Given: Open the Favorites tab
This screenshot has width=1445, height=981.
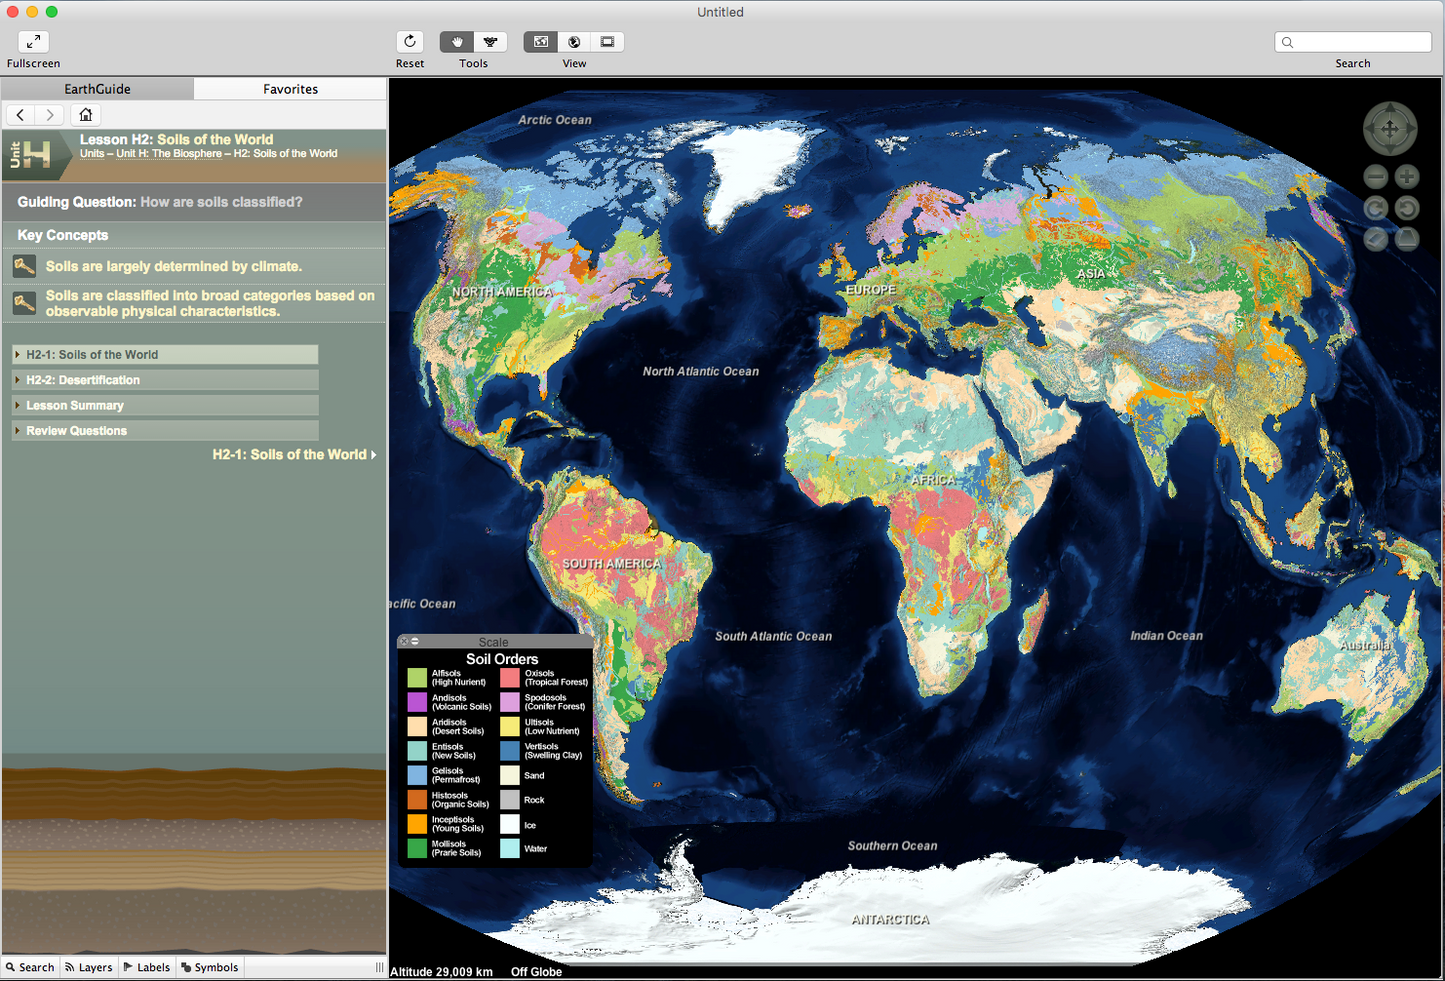Looking at the screenshot, I should click(x=290, y=89).
